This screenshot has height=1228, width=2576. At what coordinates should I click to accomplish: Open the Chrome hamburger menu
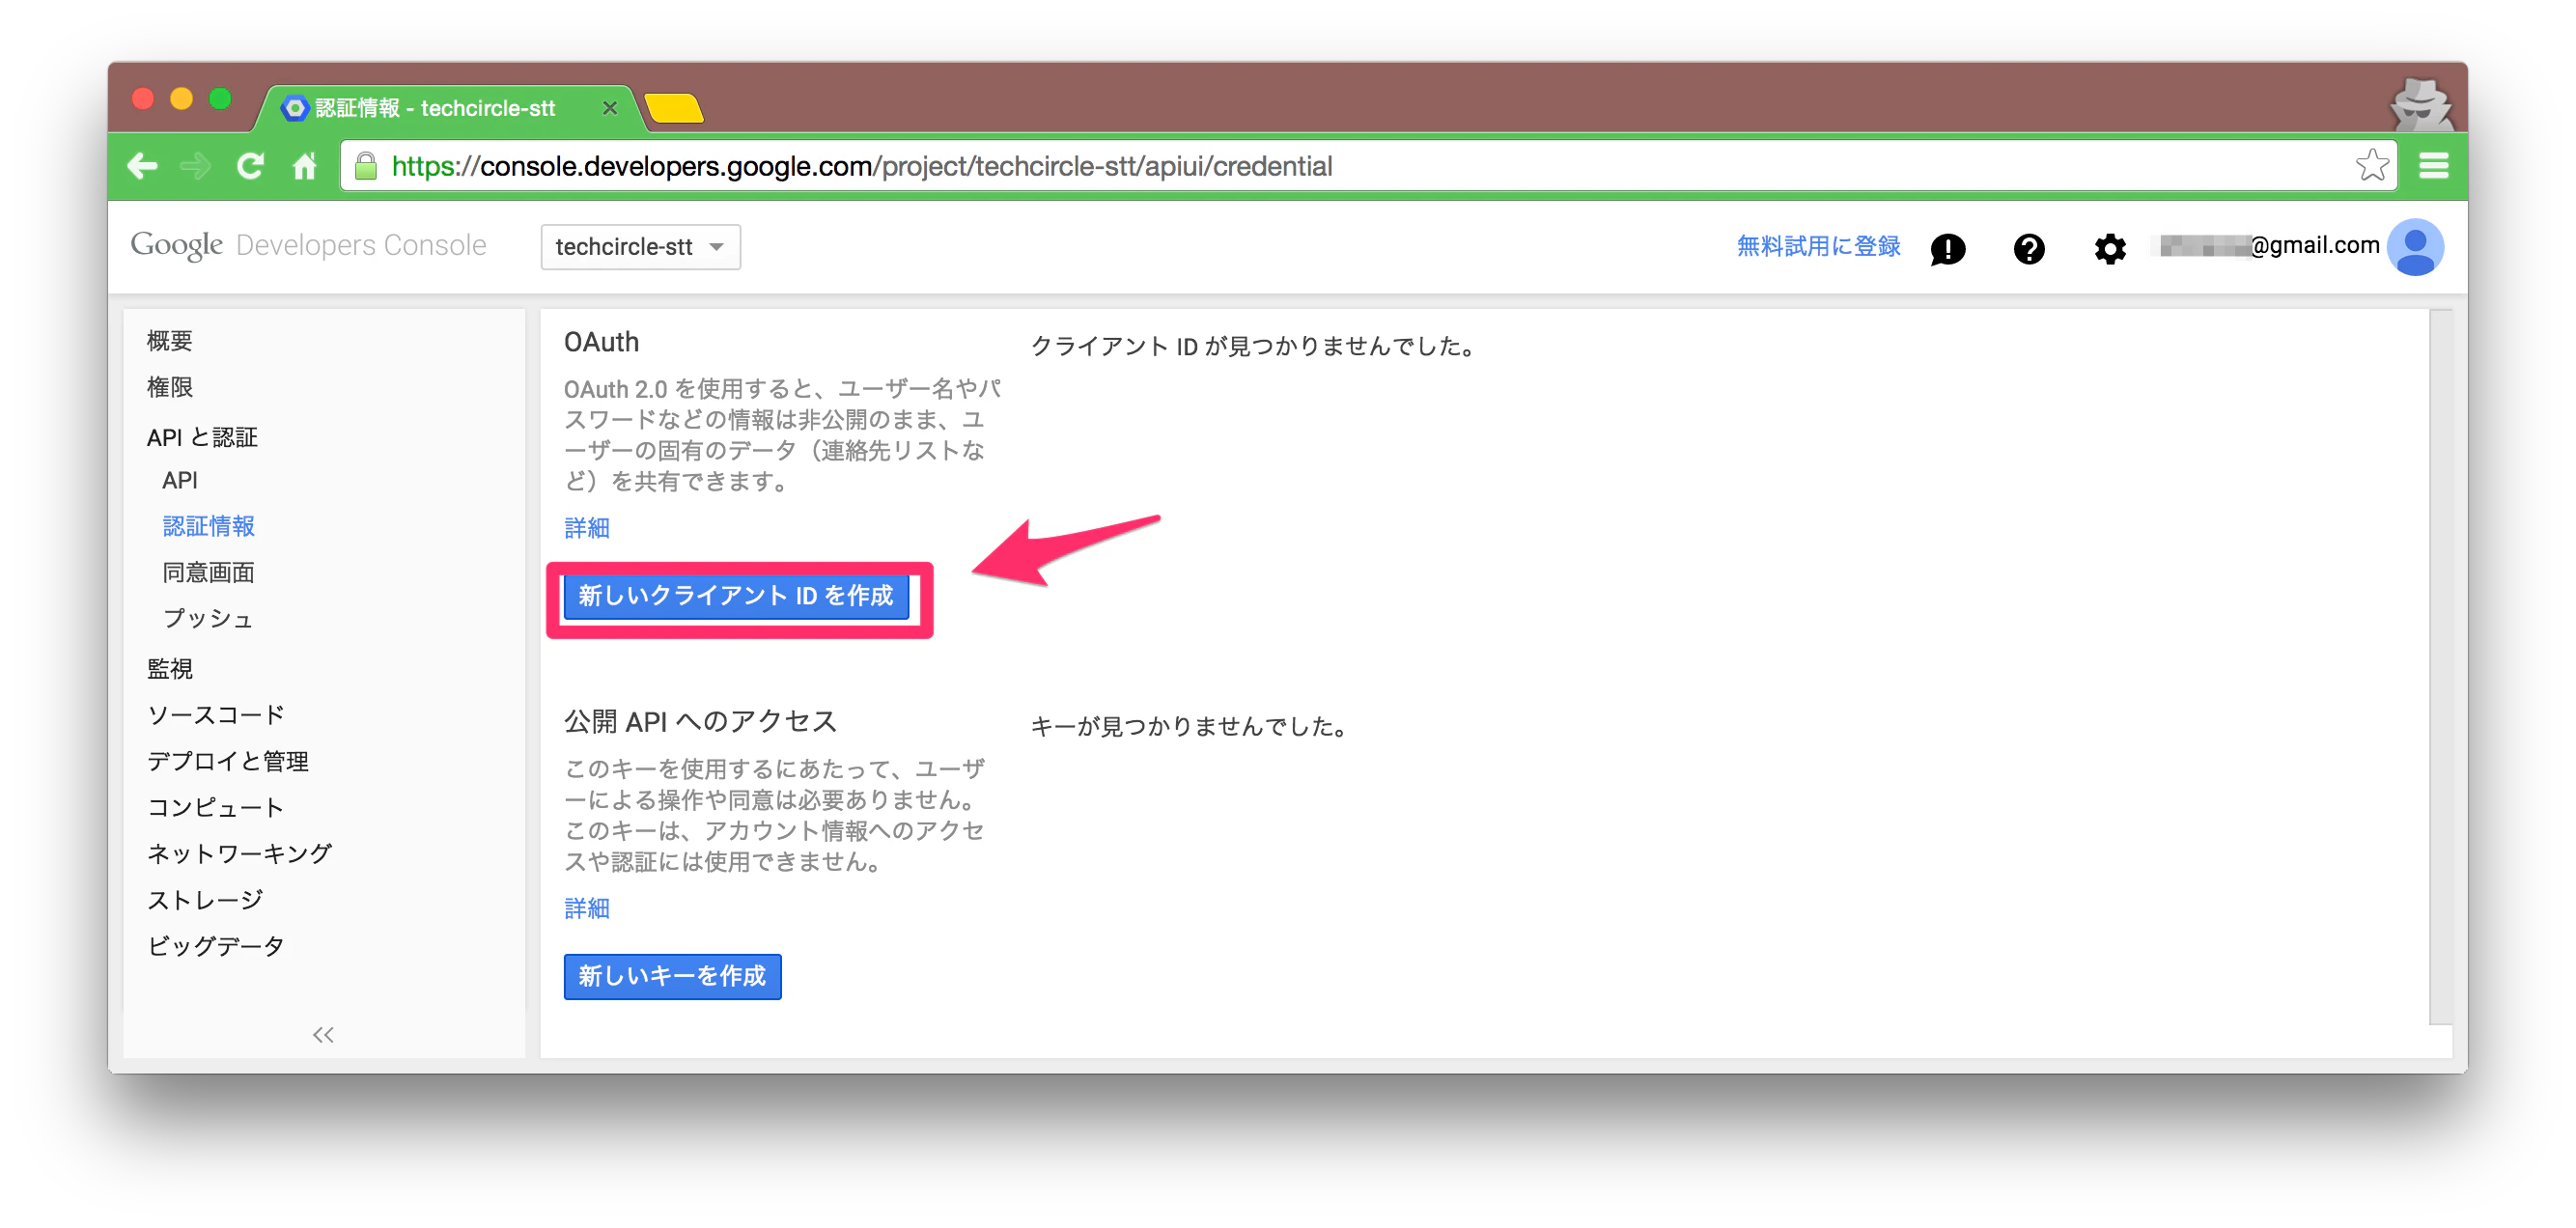pos(2433,166)
